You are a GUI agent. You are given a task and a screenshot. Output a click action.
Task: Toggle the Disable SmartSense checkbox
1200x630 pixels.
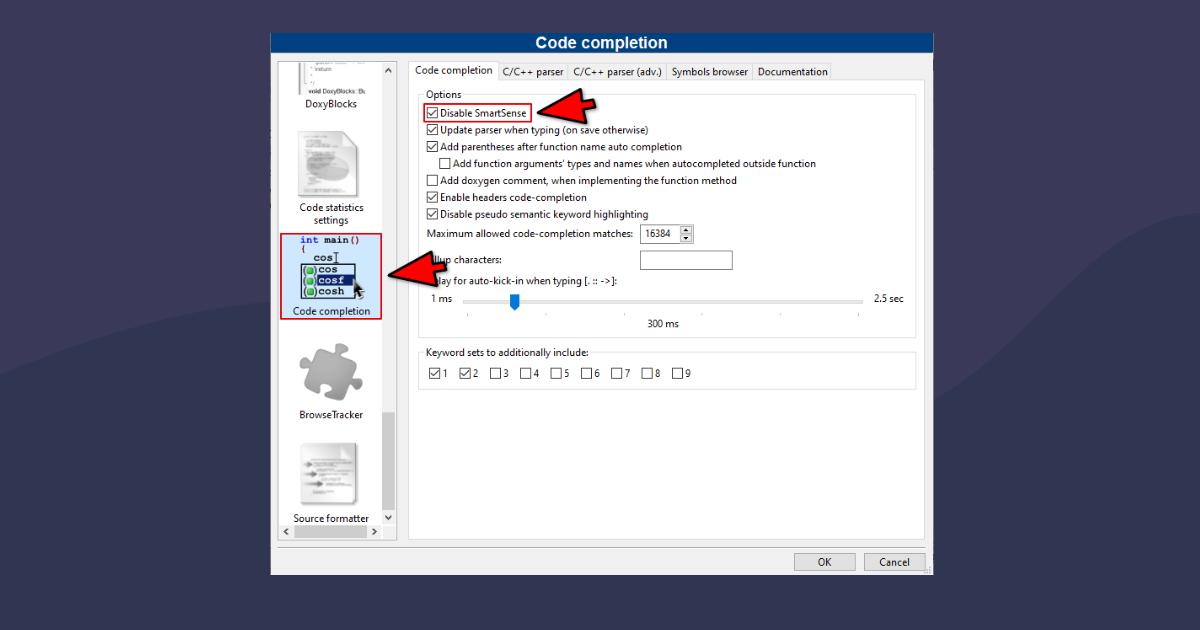[x=432, y=113]
